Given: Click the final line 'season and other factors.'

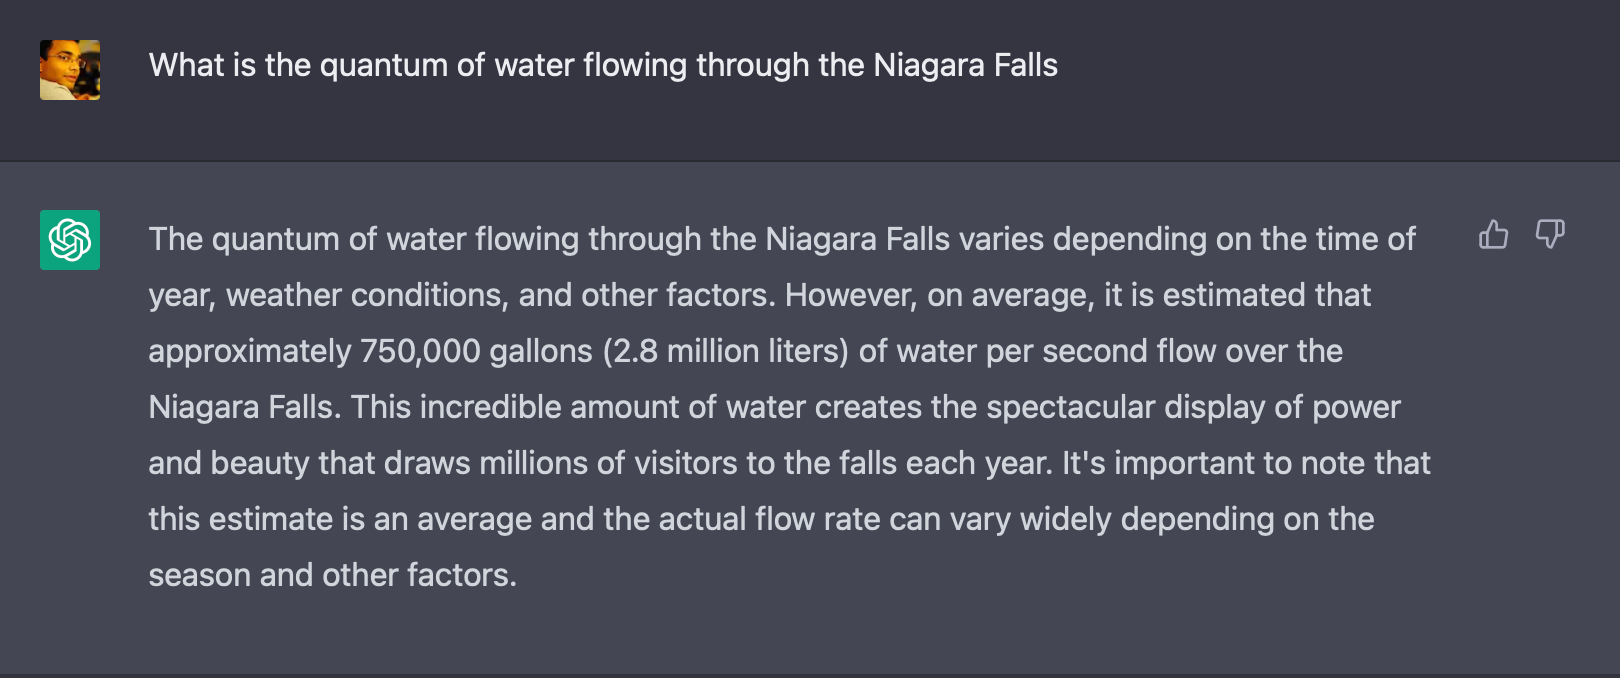Looking at the screenshot, I should [x=333, y=575].
